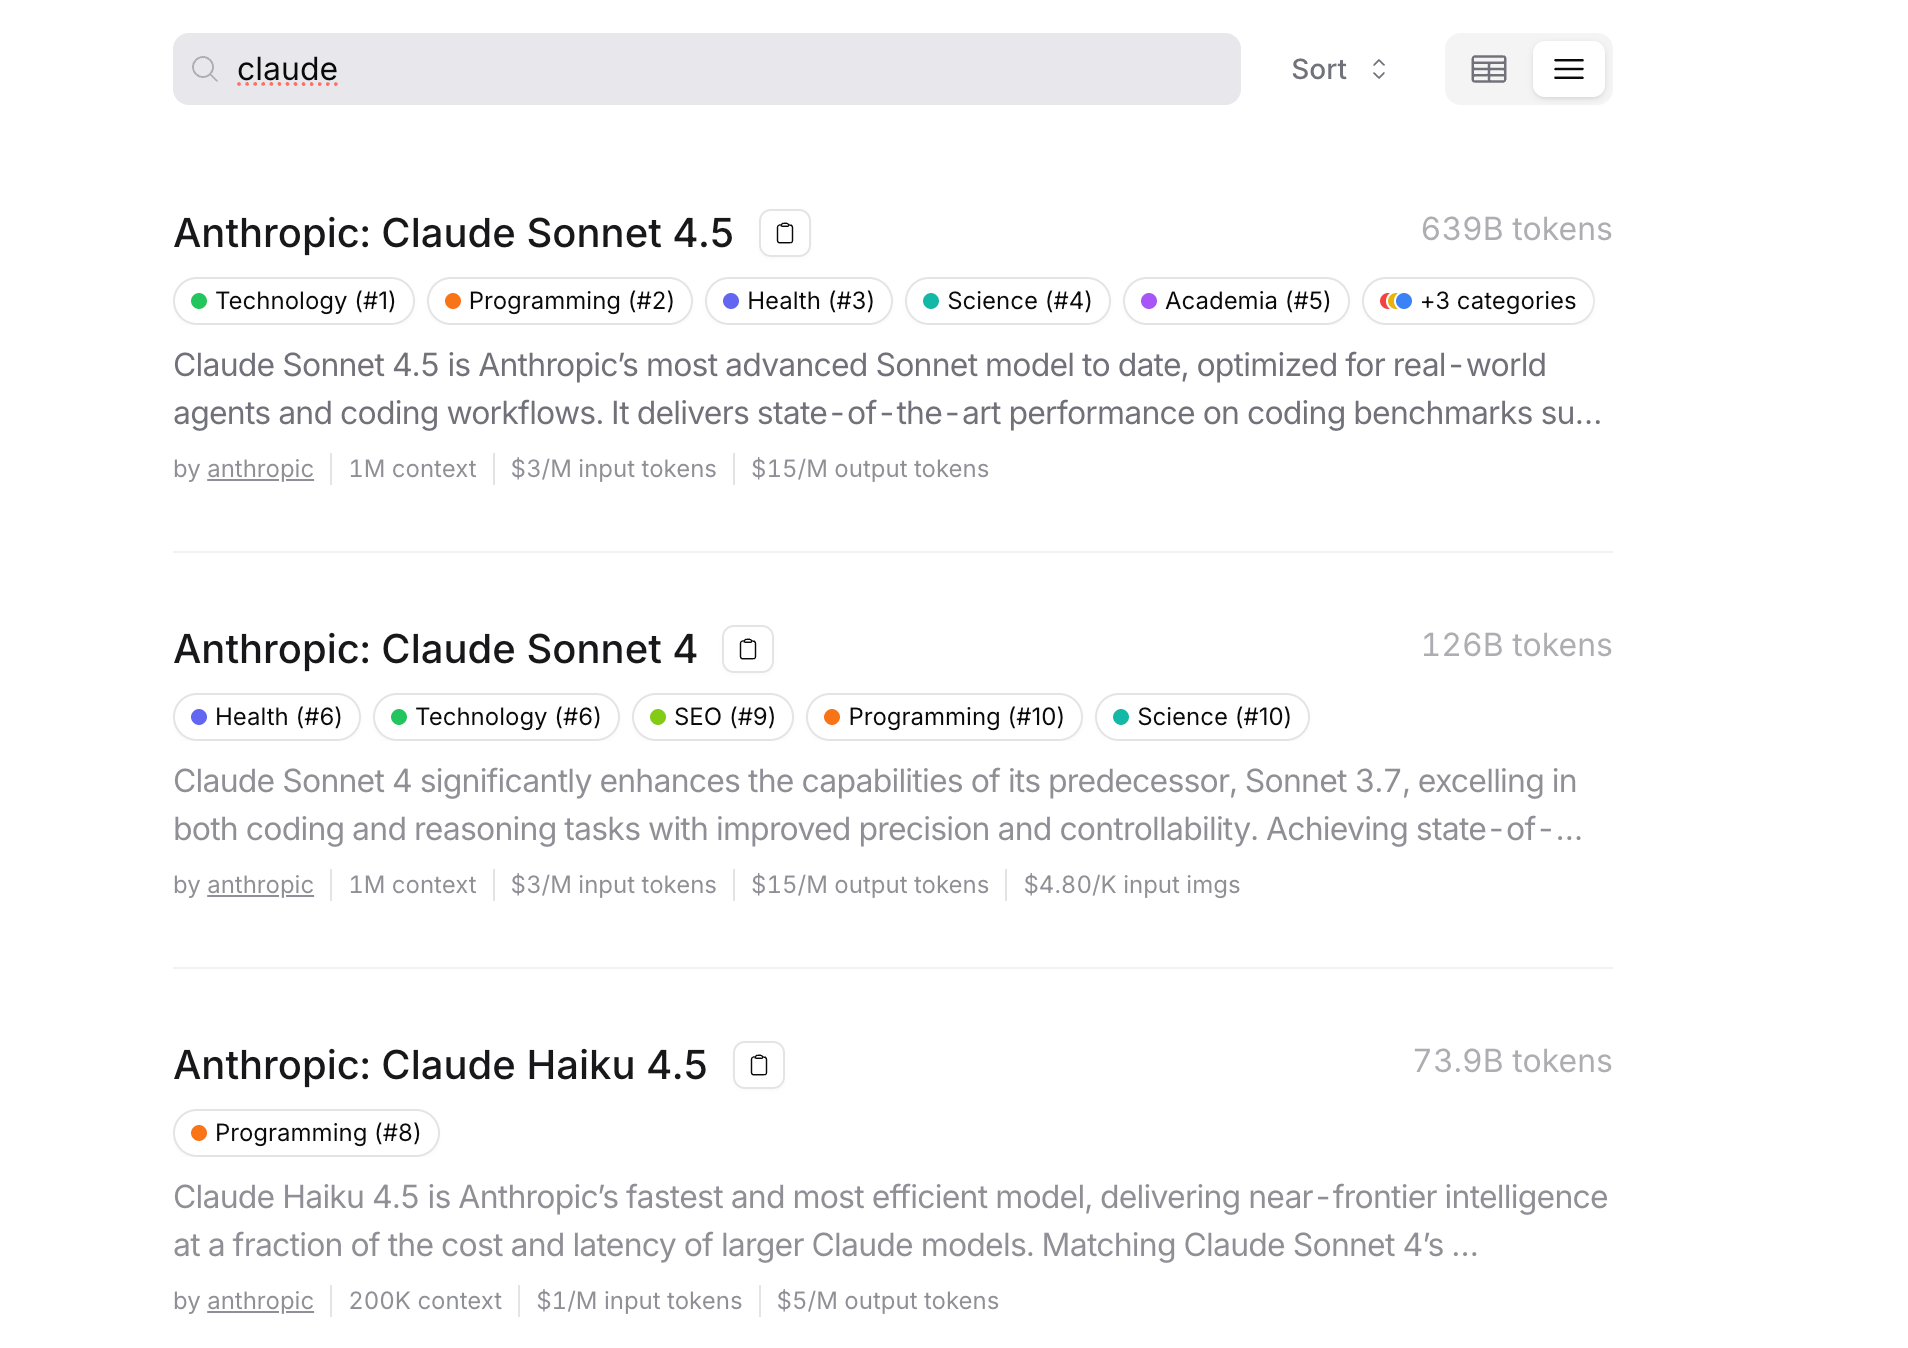Open Anthropic: Claude Sonnet 4 title
The width and height of the screenshot is (1908, 1348).
[435, 649]
